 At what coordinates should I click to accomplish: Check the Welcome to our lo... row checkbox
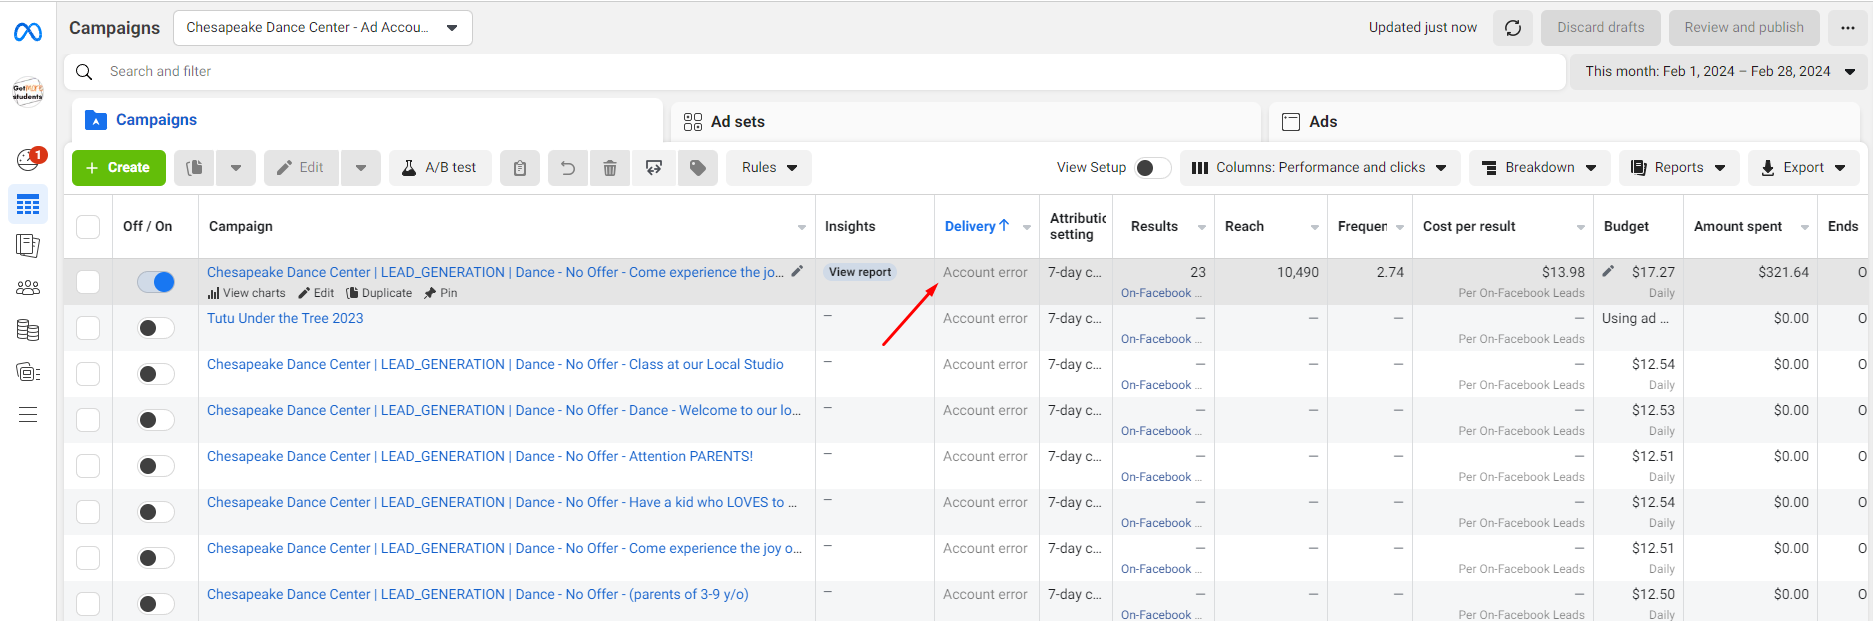point(88,420)
